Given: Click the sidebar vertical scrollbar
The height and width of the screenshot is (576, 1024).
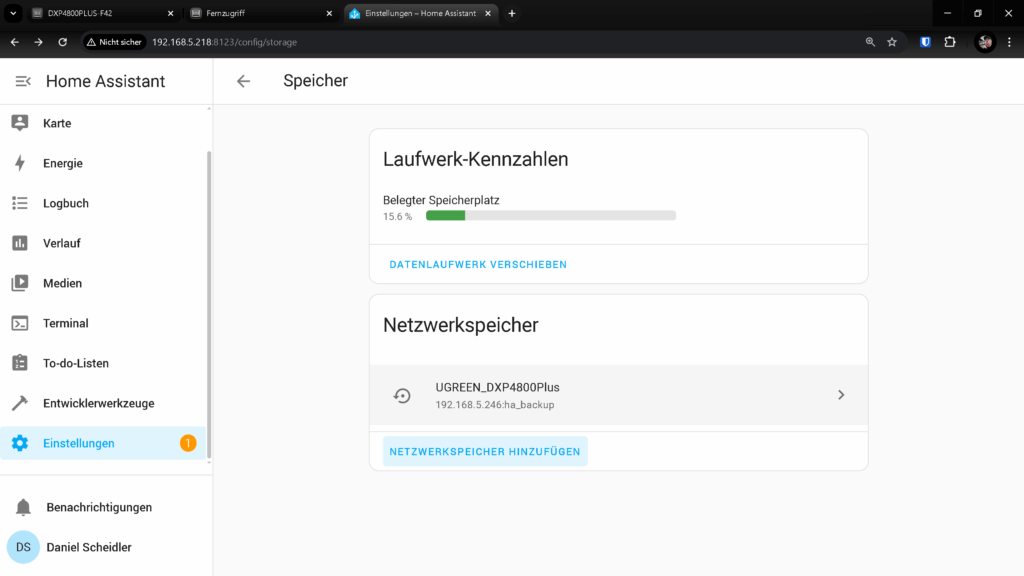Looking at the screenshot, I should click(209, 304).
